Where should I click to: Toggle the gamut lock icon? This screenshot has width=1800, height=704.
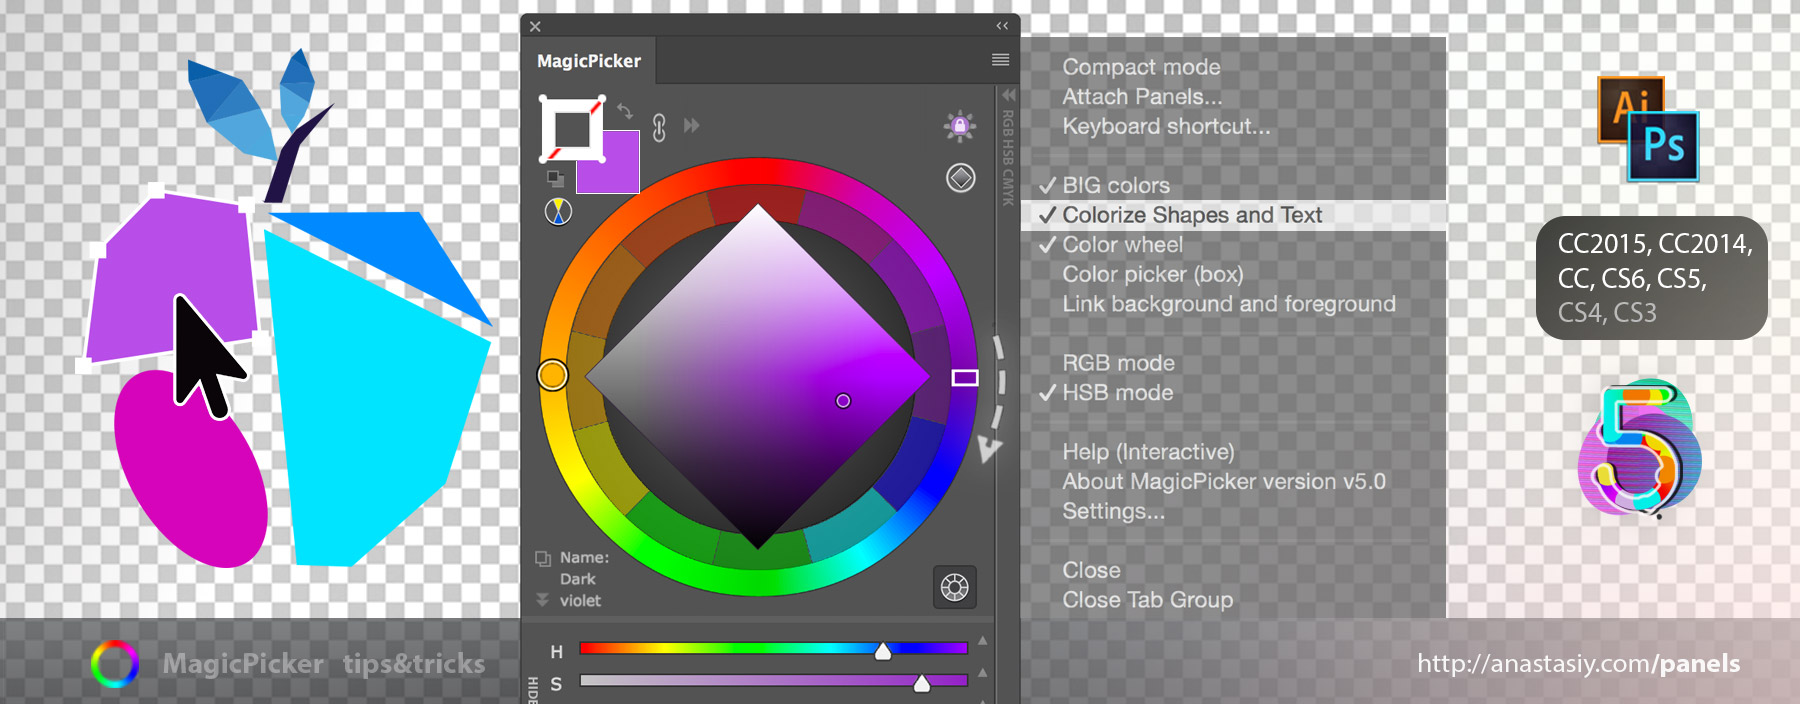tap(960, 126)
